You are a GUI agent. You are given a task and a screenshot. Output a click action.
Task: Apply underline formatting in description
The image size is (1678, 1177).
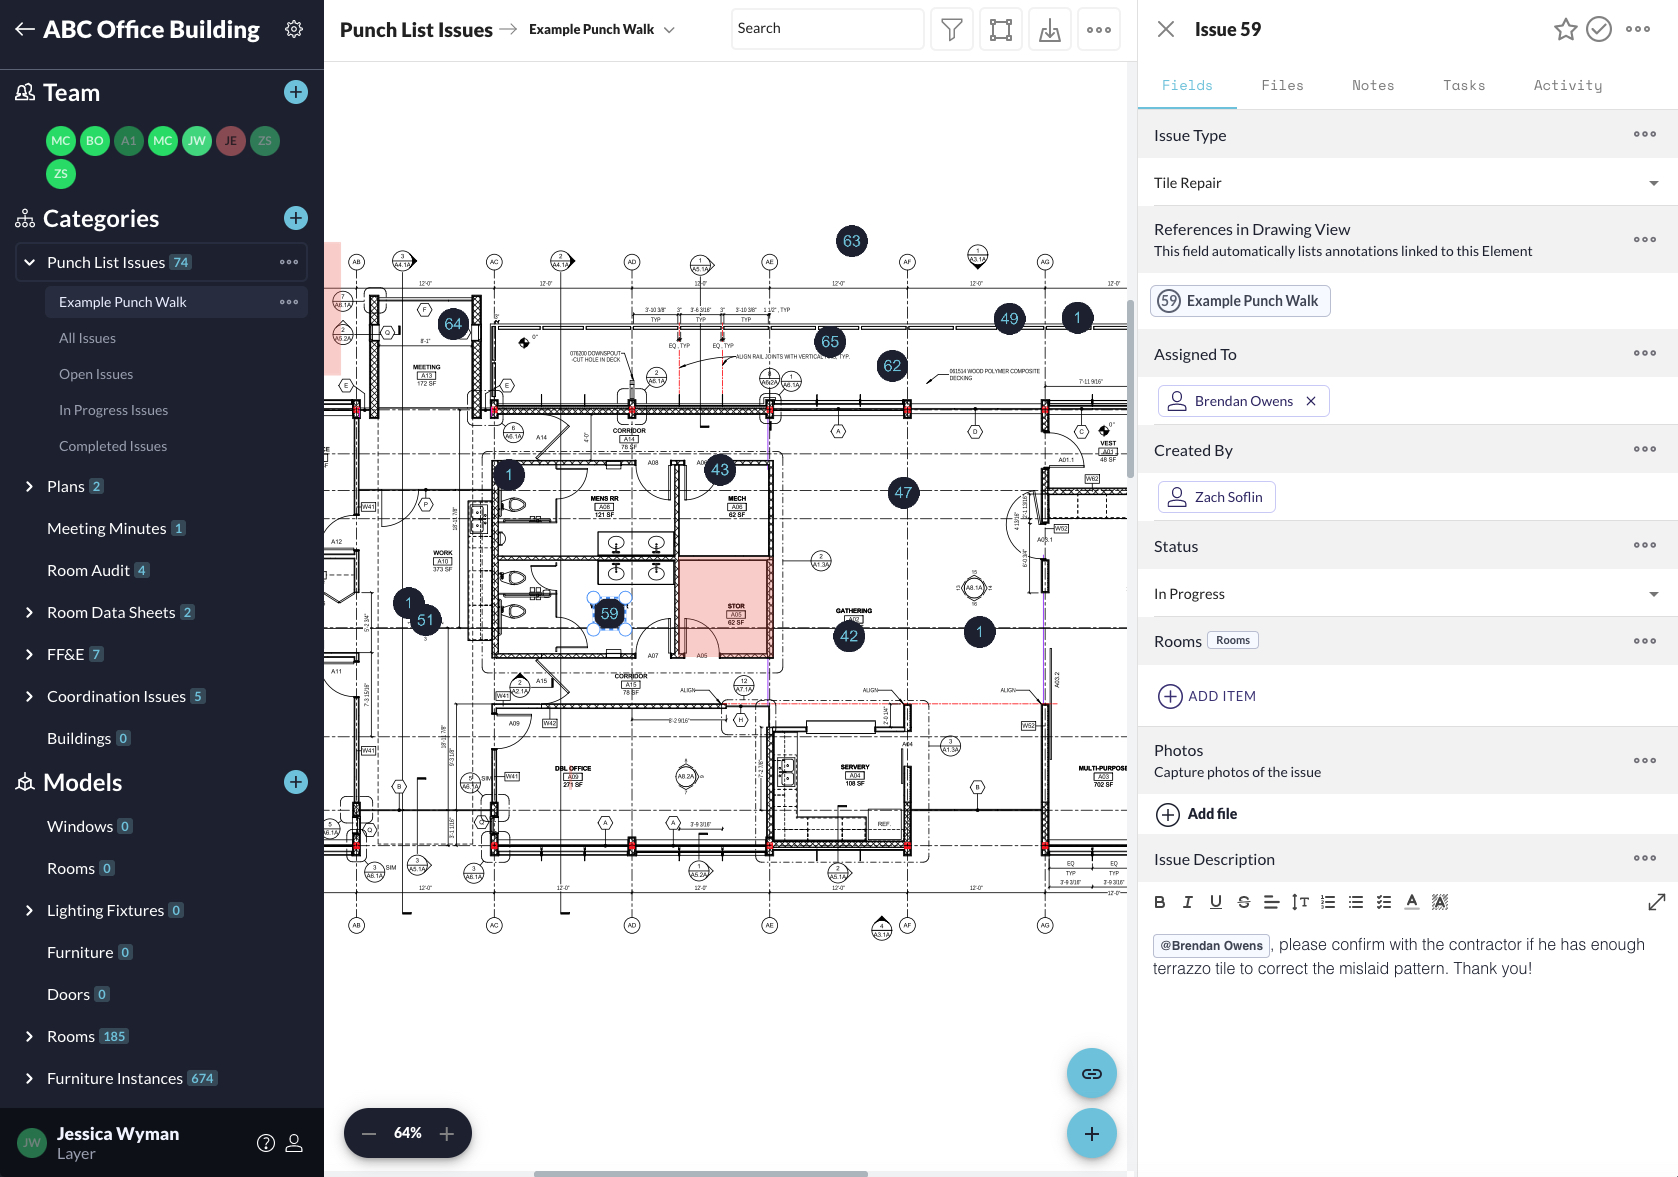coord(1216,902)
